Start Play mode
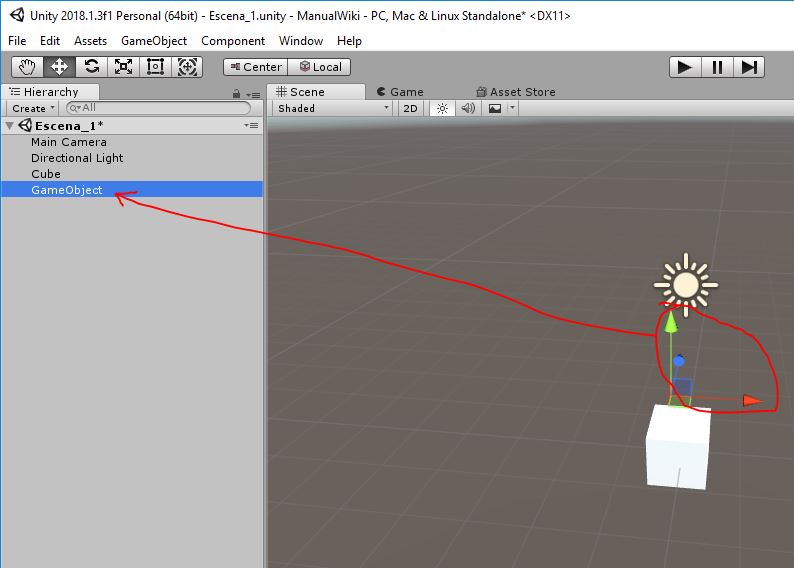The height and width of the screenshot is (568, 794). click(685, 67)
